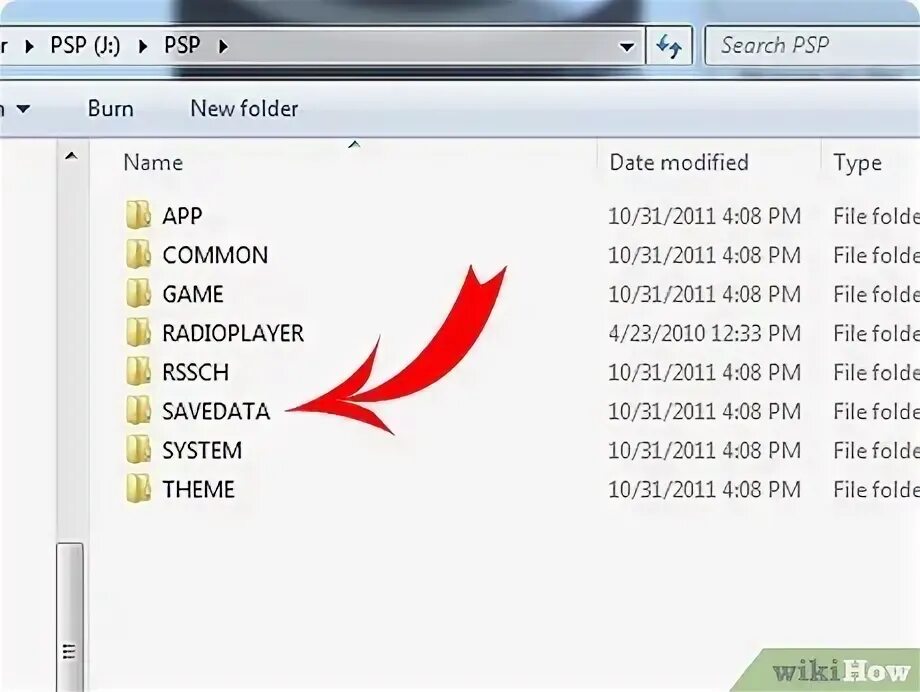920x692 pixels.
Task: Select the THEME folder name
Action: coord(198,490)
